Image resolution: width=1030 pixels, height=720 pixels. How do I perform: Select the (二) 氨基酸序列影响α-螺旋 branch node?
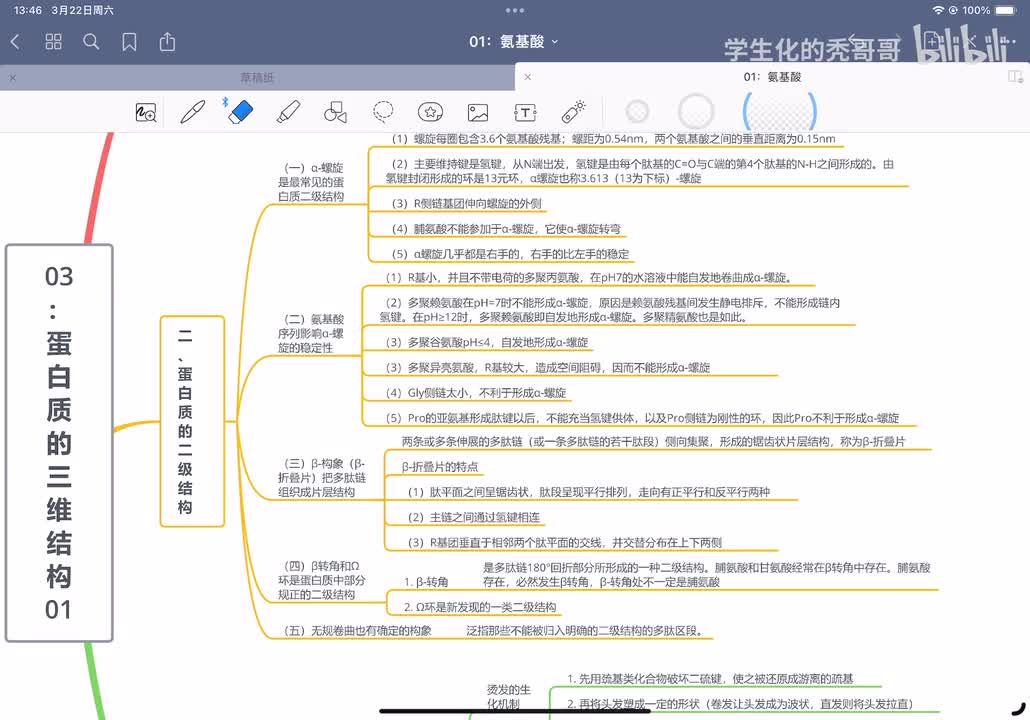coord(311,333)
